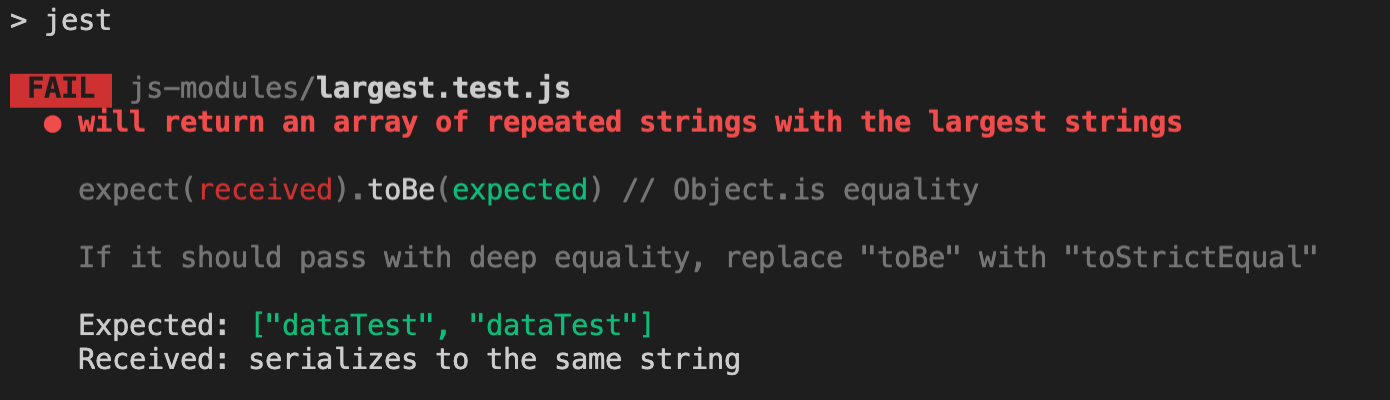Select quoted "toStrictEqual" in the hint line
The image size is (1390, 400).
click(x=1188, y=257)
